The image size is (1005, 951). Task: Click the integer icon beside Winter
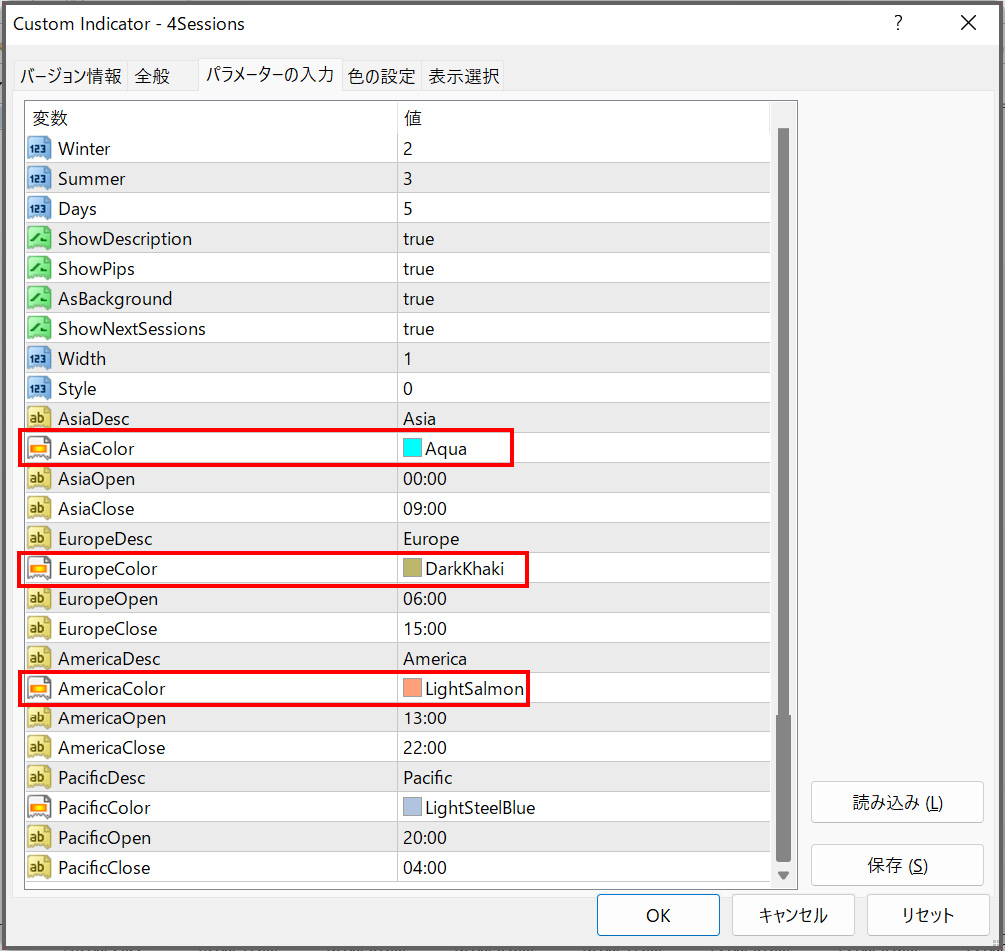(x=39, y=149)
